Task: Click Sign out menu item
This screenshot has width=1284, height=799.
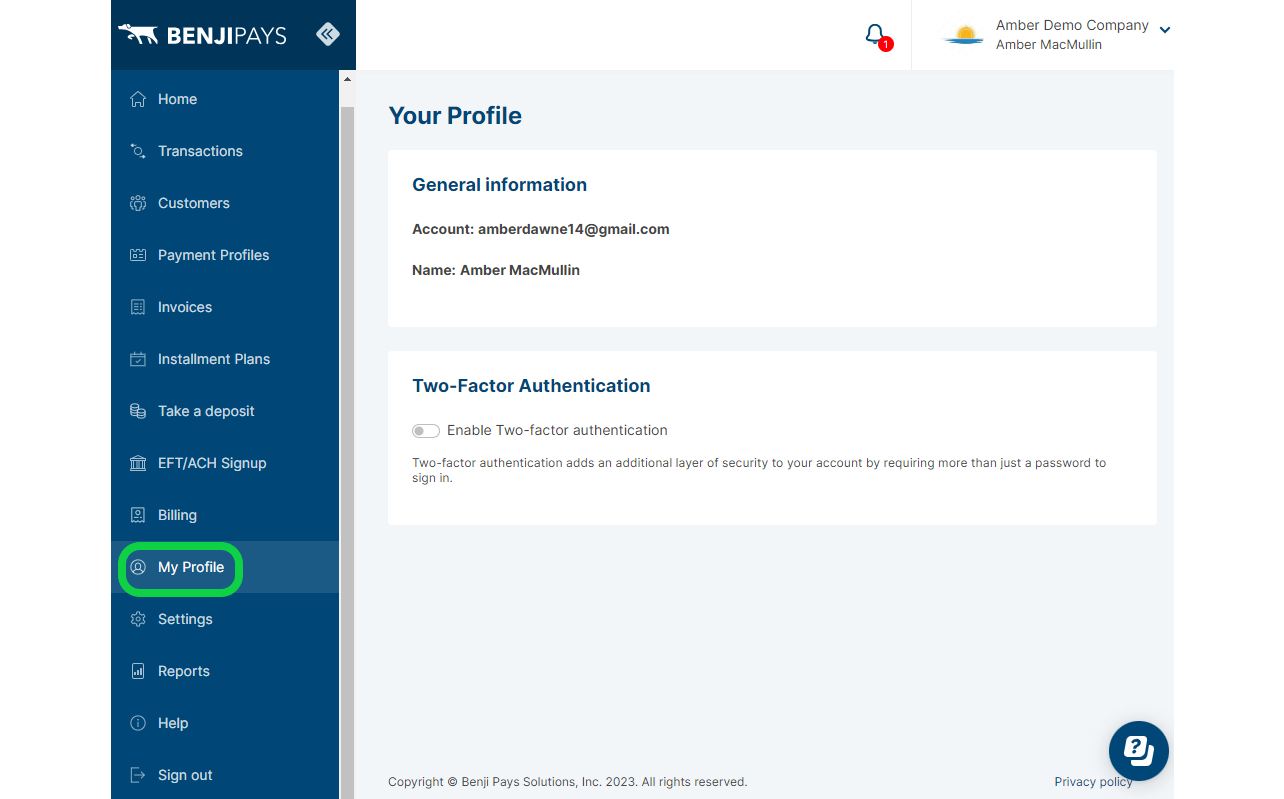Action: [x=225, y=775]
